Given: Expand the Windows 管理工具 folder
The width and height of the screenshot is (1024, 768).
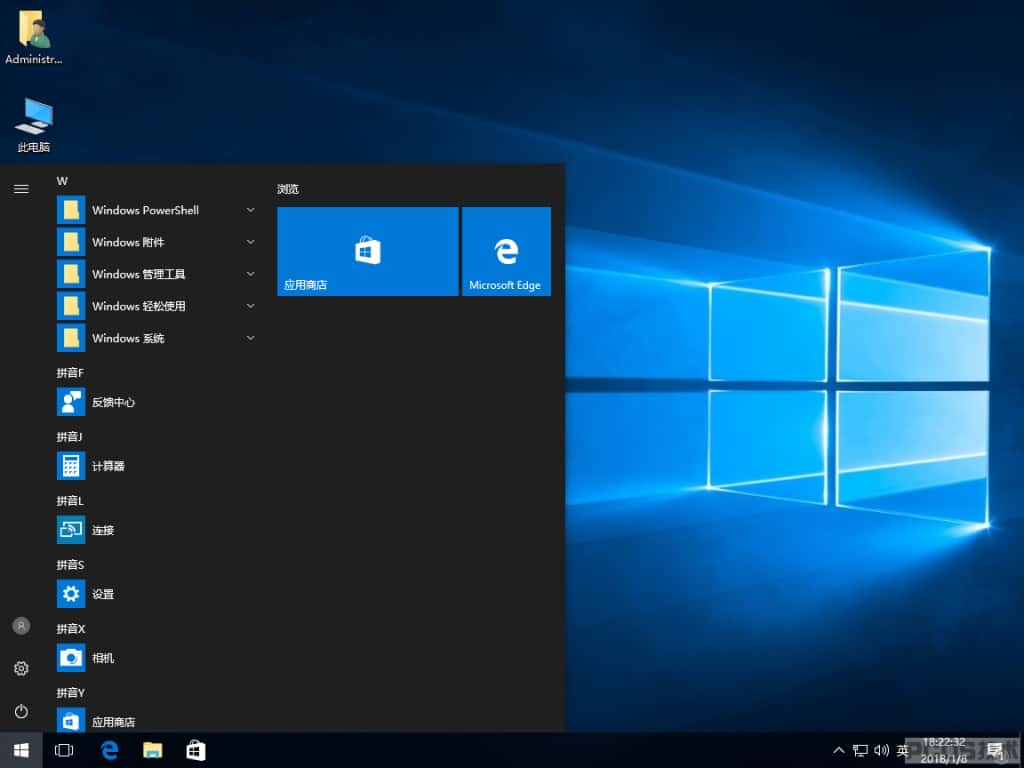Looking at the screenshot, I should click(x=157, y=274).
